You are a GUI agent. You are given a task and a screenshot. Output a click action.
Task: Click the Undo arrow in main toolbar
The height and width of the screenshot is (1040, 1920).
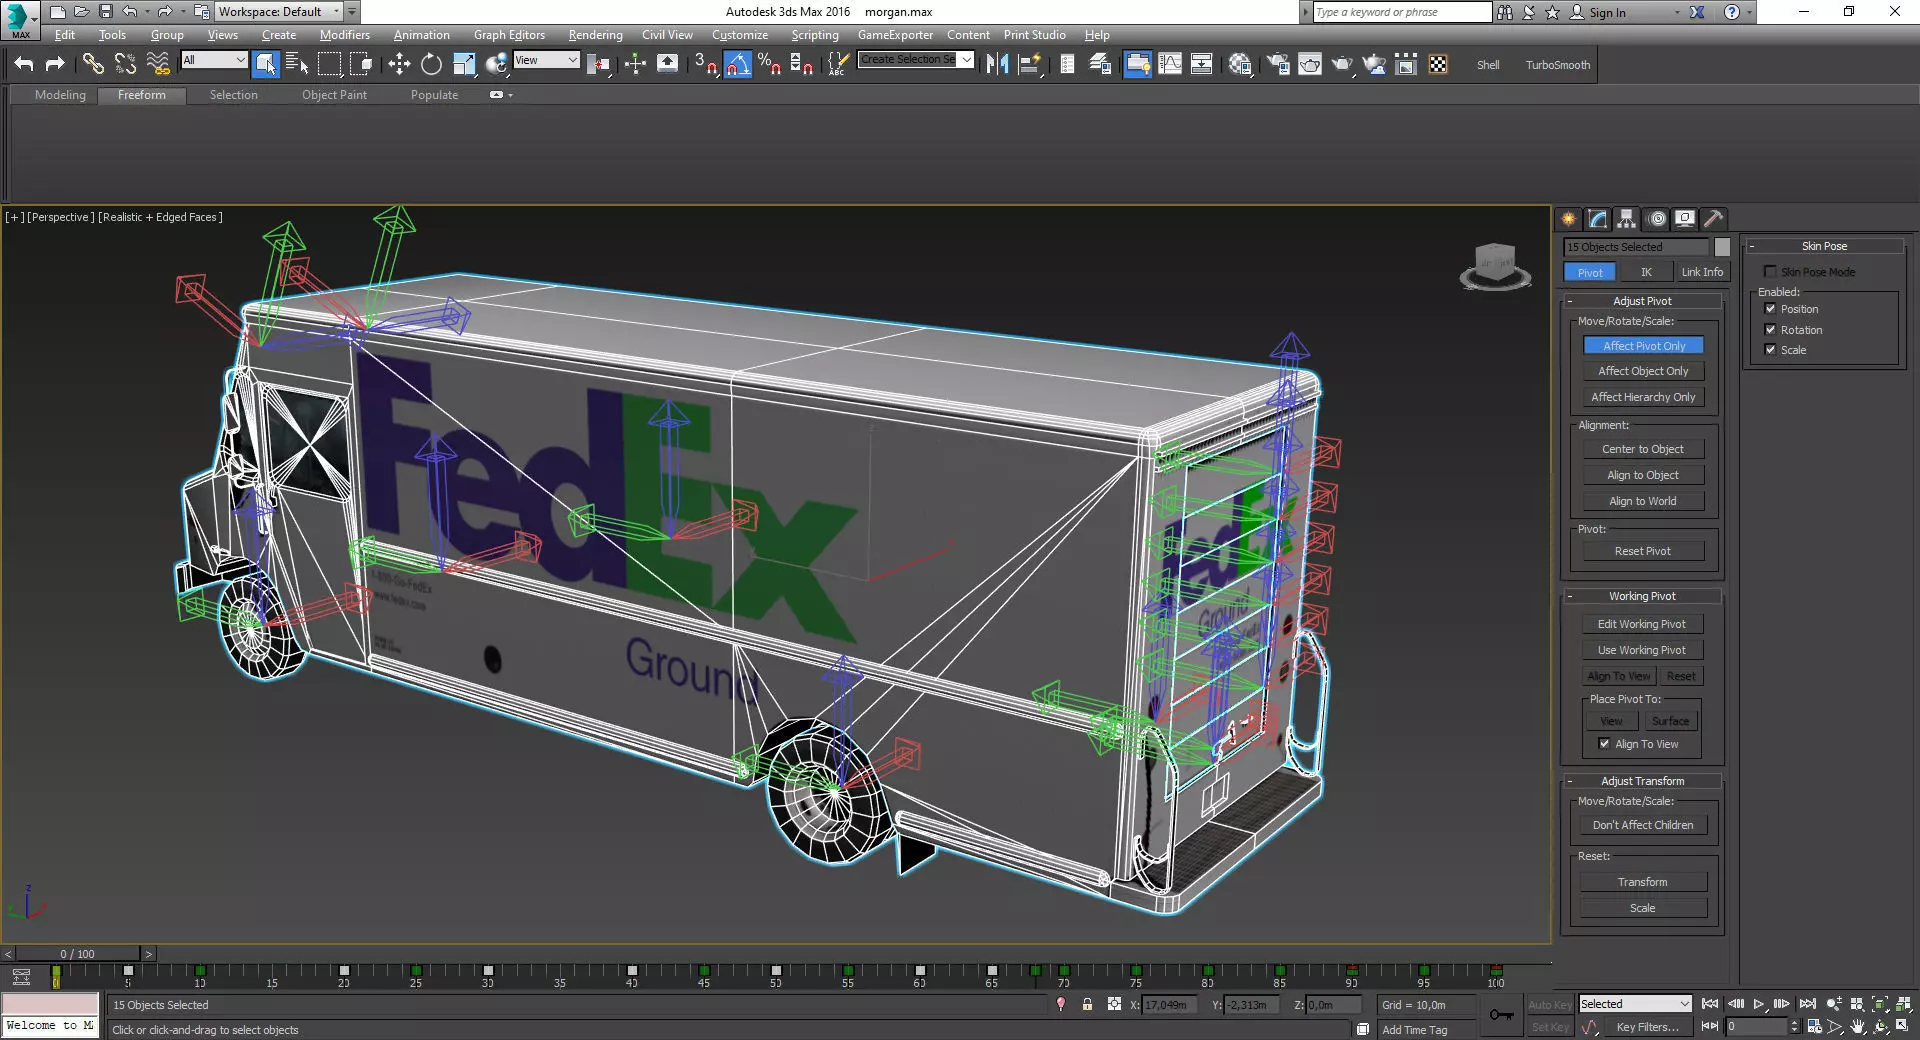pos(24,64)
